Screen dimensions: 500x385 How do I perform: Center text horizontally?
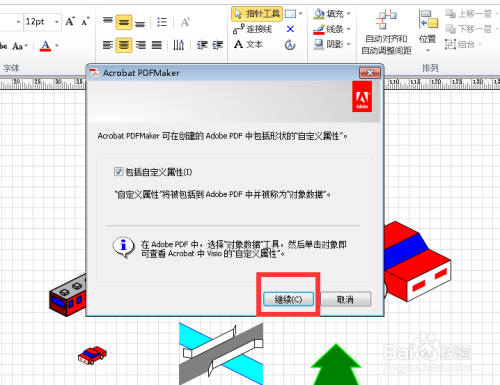coord(124,45)
